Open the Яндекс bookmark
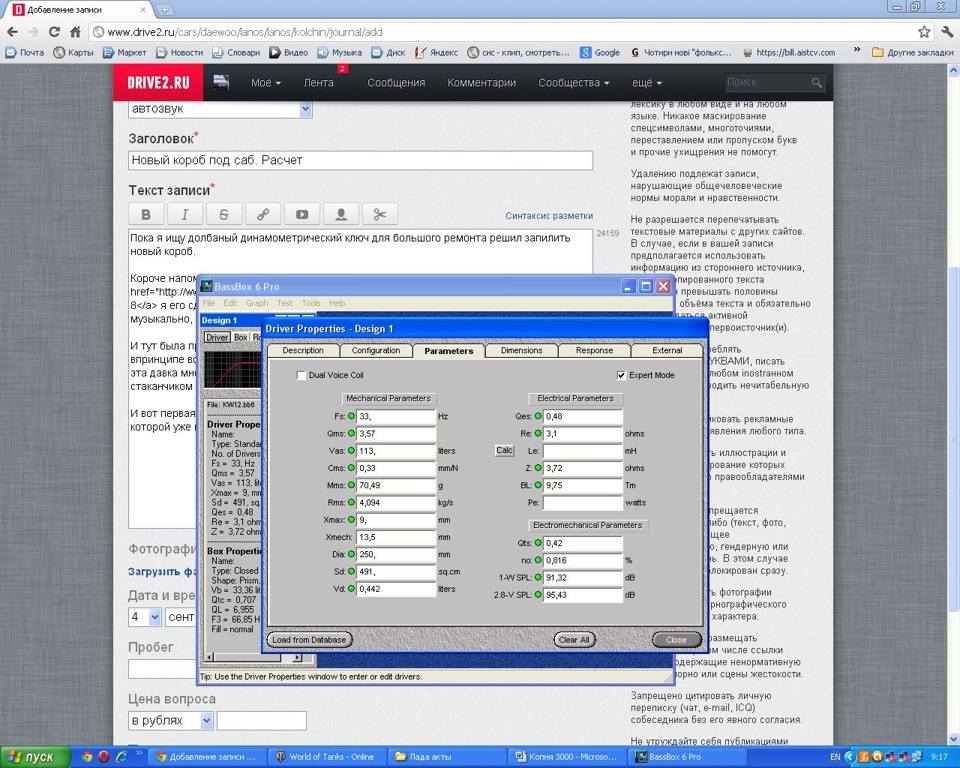The image size is (960, 768). click(437, 53)
